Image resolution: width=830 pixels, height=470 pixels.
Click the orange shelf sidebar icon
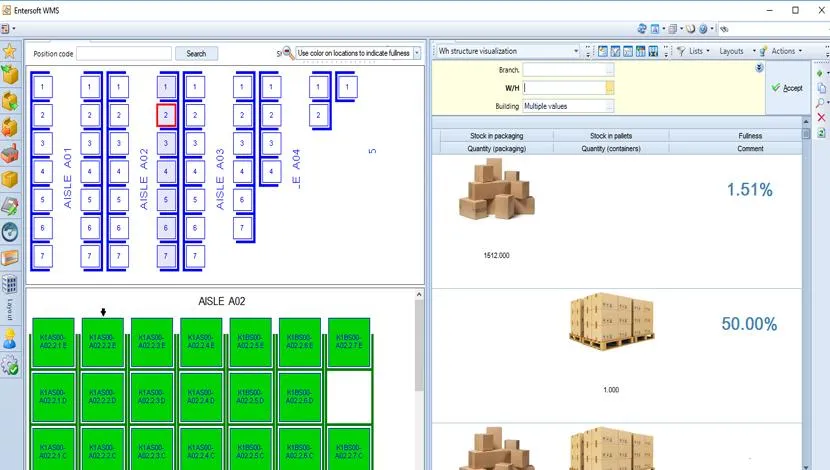[x=10, y=258]
